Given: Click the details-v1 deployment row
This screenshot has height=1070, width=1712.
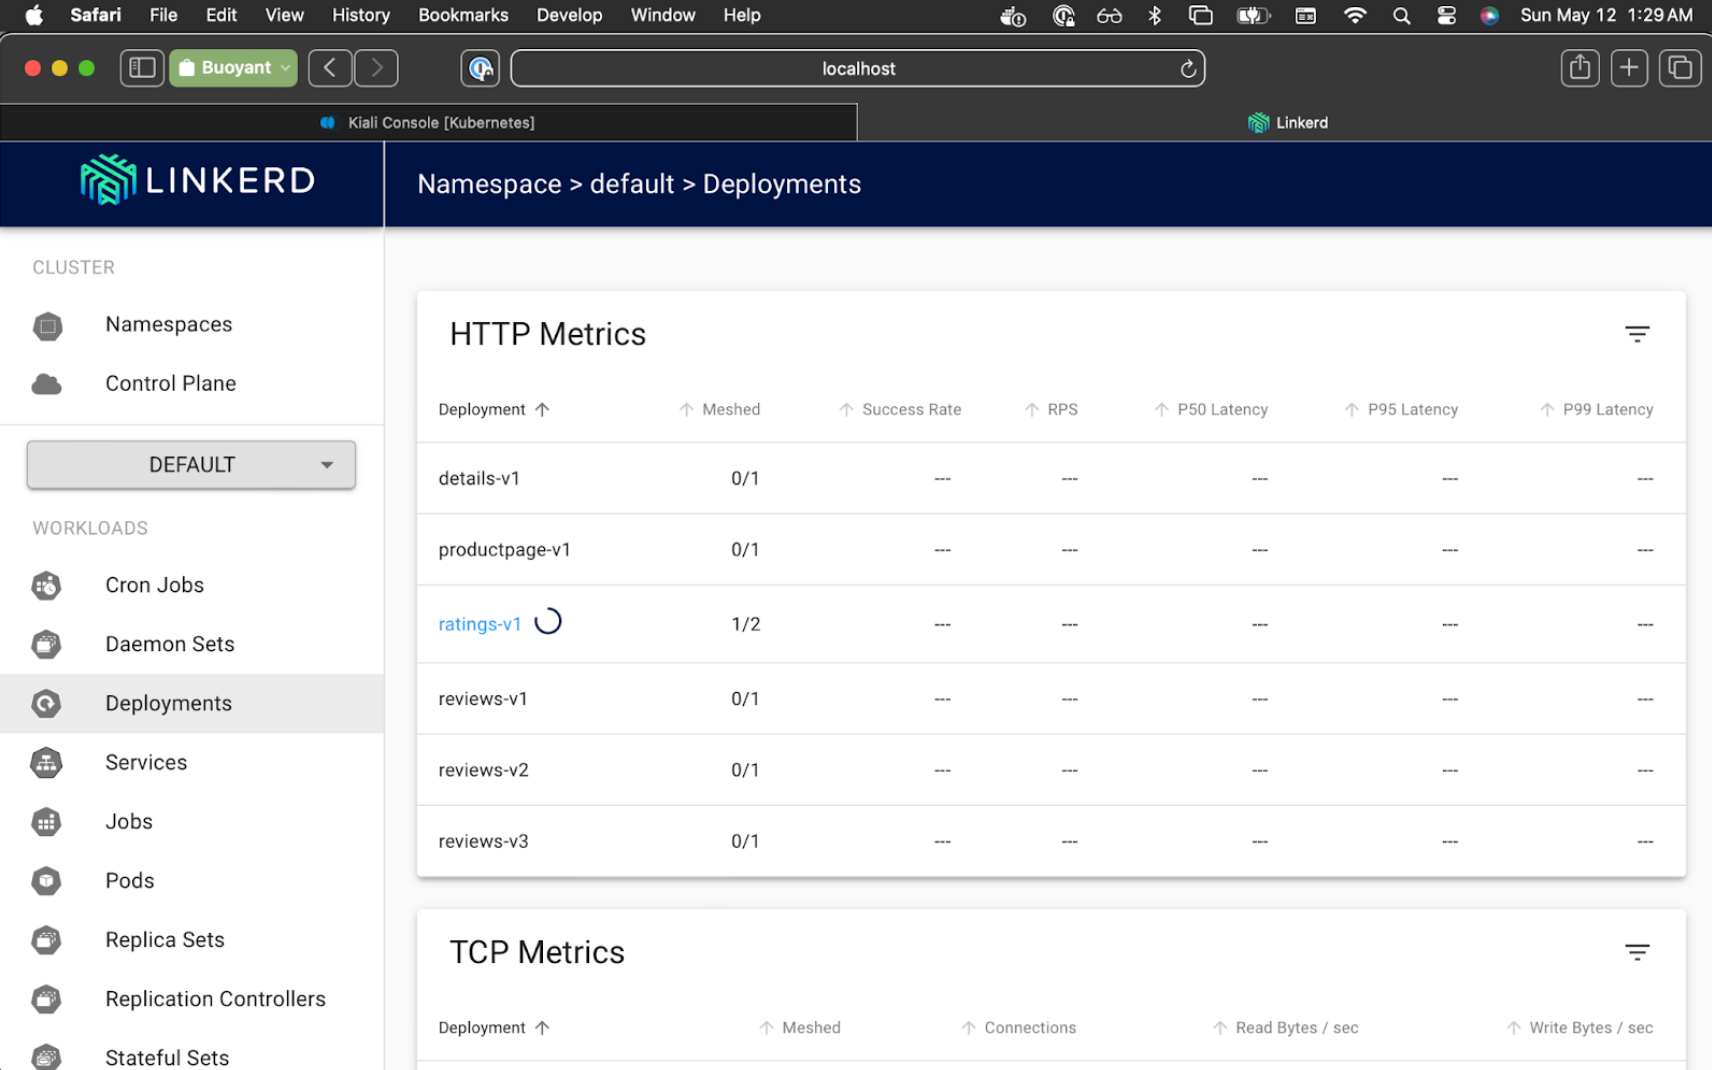Looking at the screenshot, I should (x=1051, y=479).
